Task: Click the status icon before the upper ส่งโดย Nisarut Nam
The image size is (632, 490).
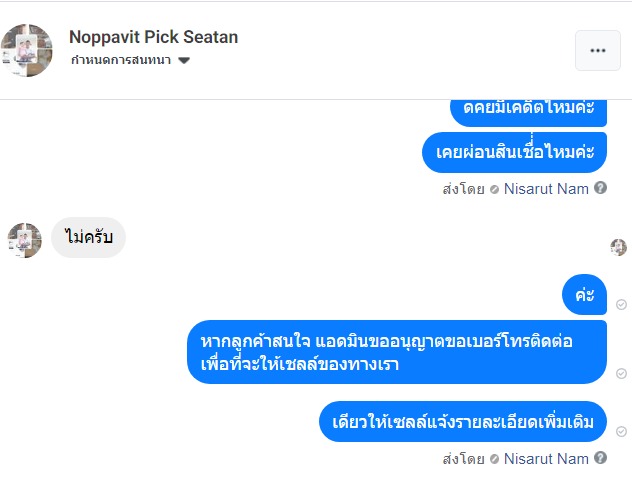Action: (495, 188)
